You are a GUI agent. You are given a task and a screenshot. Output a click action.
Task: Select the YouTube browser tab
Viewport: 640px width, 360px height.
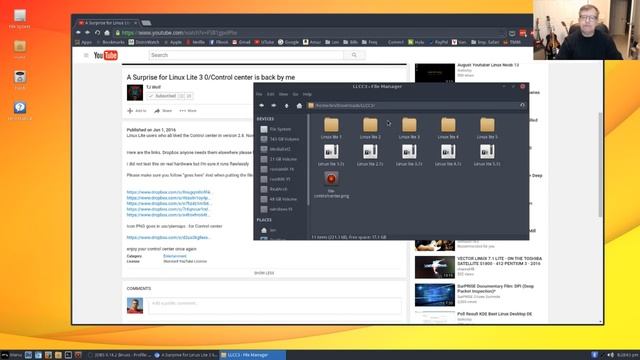click(108, 23)
